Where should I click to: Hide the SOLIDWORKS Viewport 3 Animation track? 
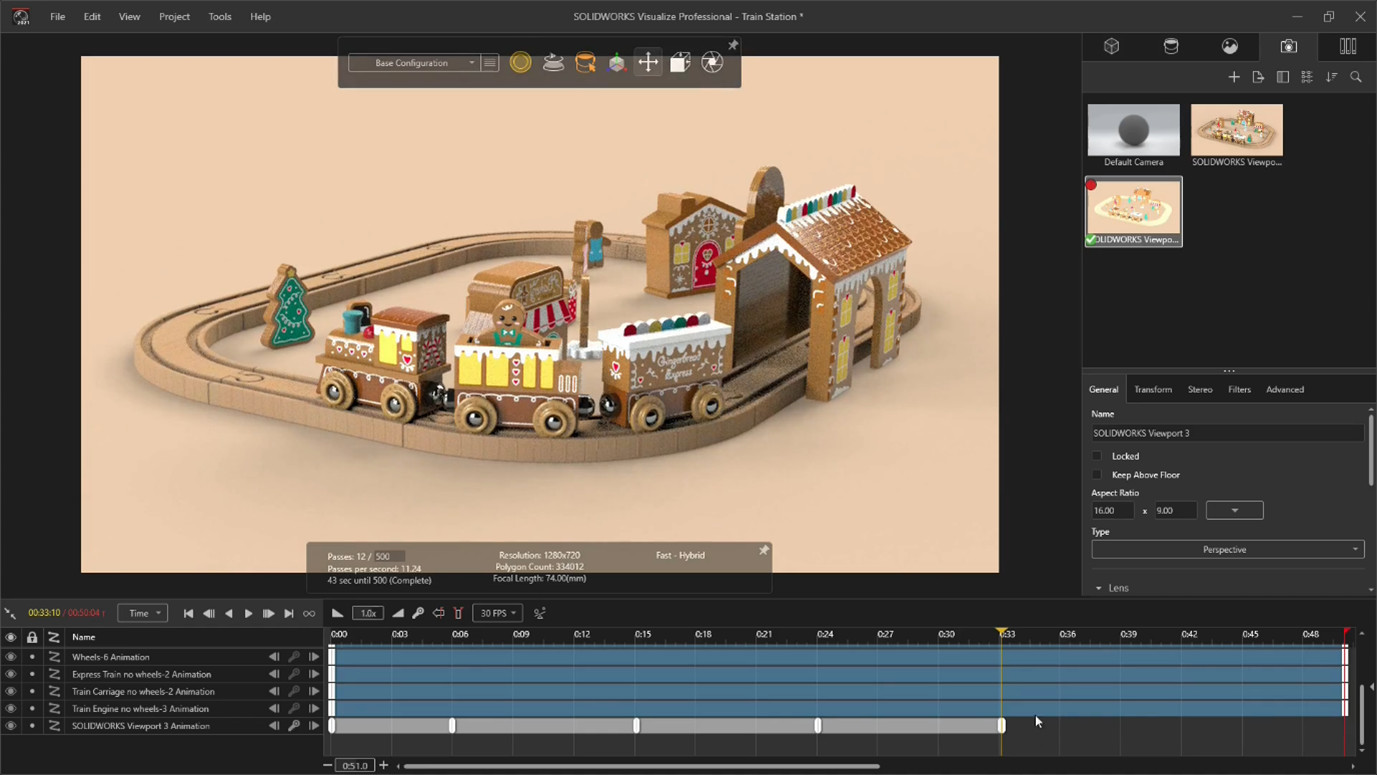(x=10, y=726)
